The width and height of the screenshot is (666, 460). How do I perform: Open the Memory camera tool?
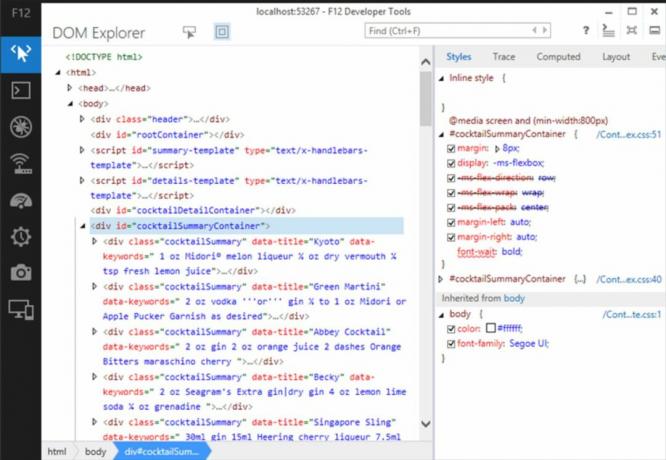tap(20, 273)
